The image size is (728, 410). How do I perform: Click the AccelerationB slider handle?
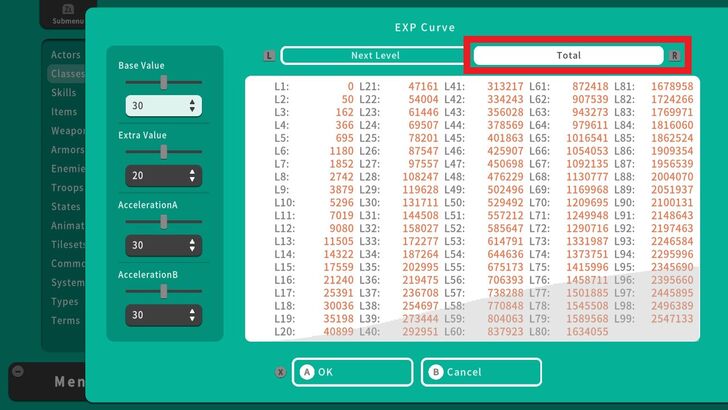click(x=164, y=291)
